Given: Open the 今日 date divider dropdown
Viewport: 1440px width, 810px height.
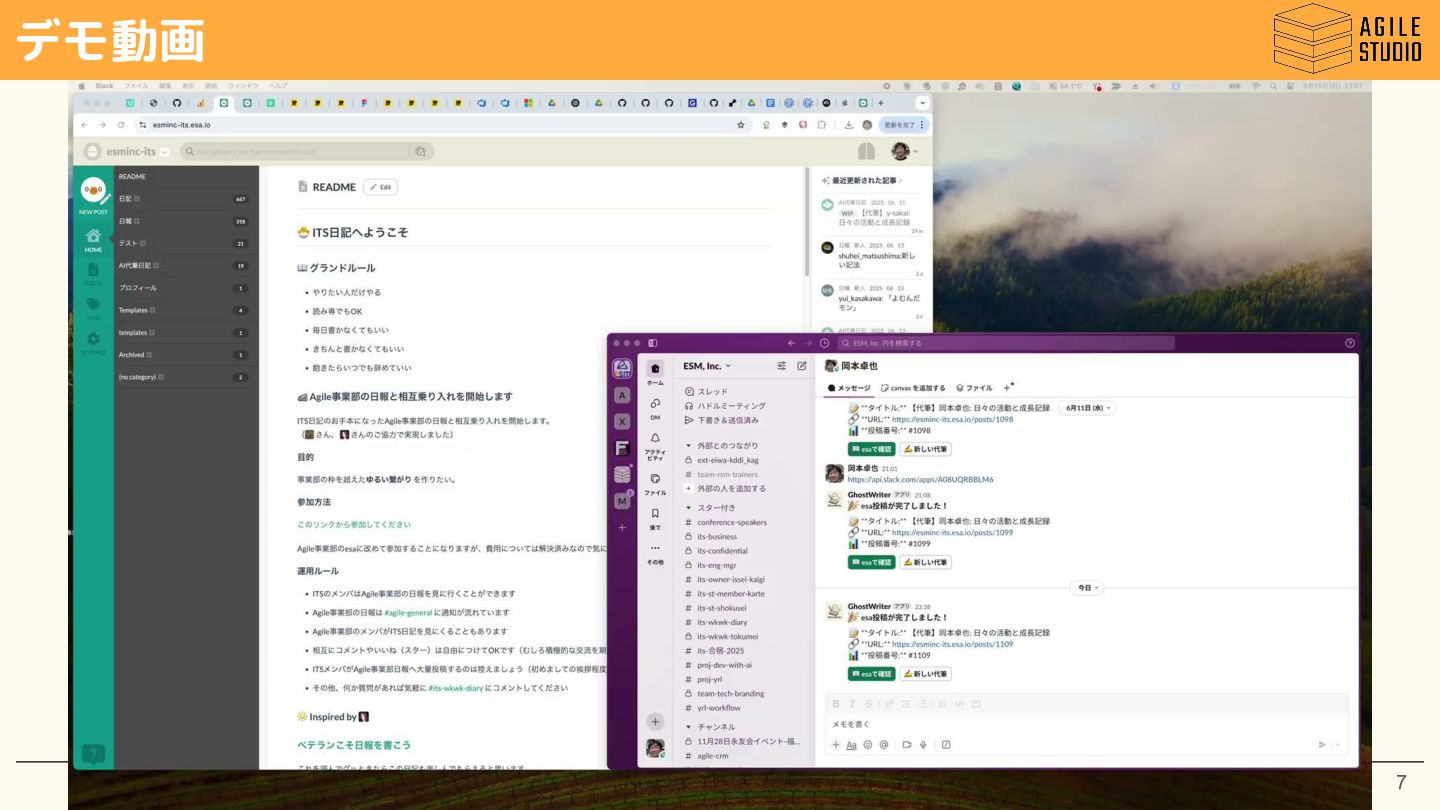Looking at the screenshot, I should click(1087, 588).
